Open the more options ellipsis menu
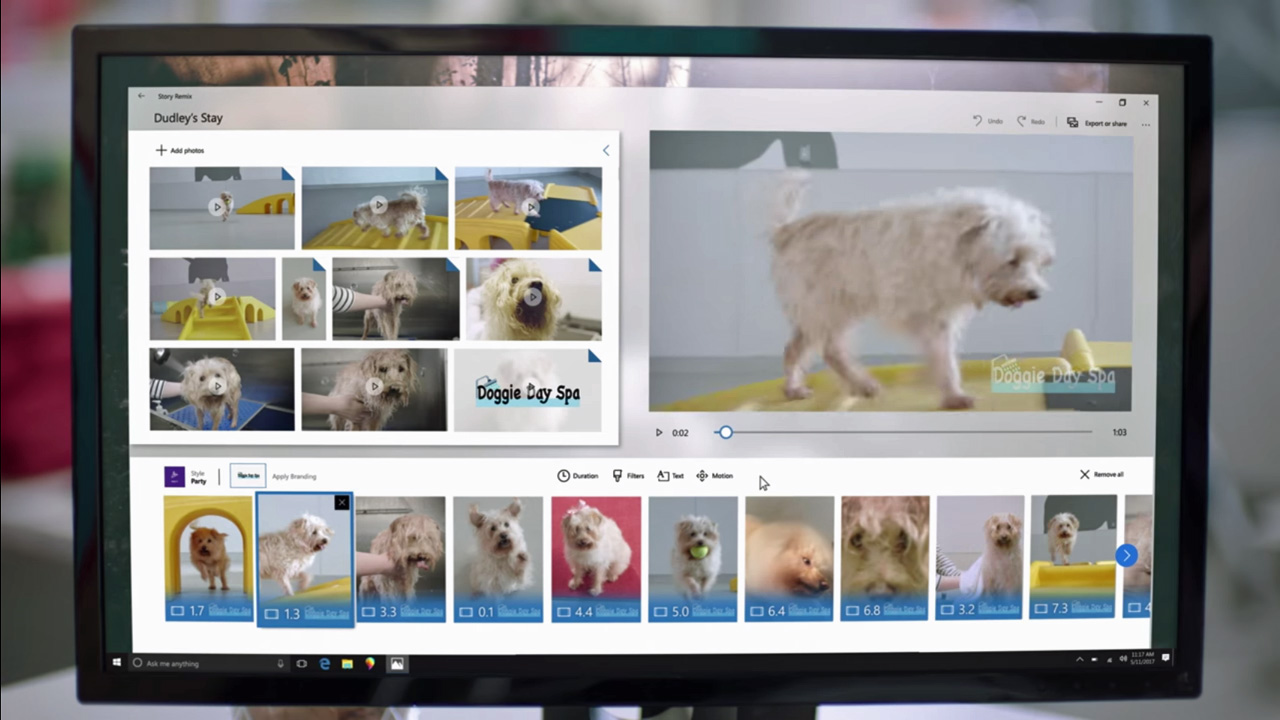1280x720 pixels. tap(1146, 123)
